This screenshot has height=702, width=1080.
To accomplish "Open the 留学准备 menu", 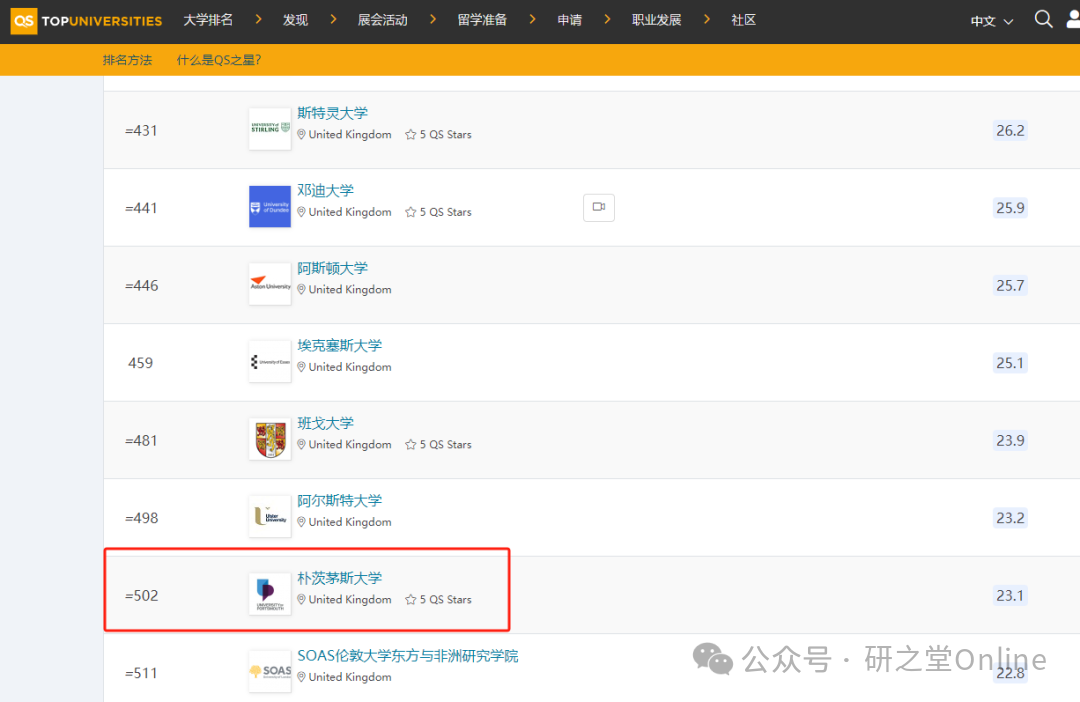I will [x=482, y=20].
